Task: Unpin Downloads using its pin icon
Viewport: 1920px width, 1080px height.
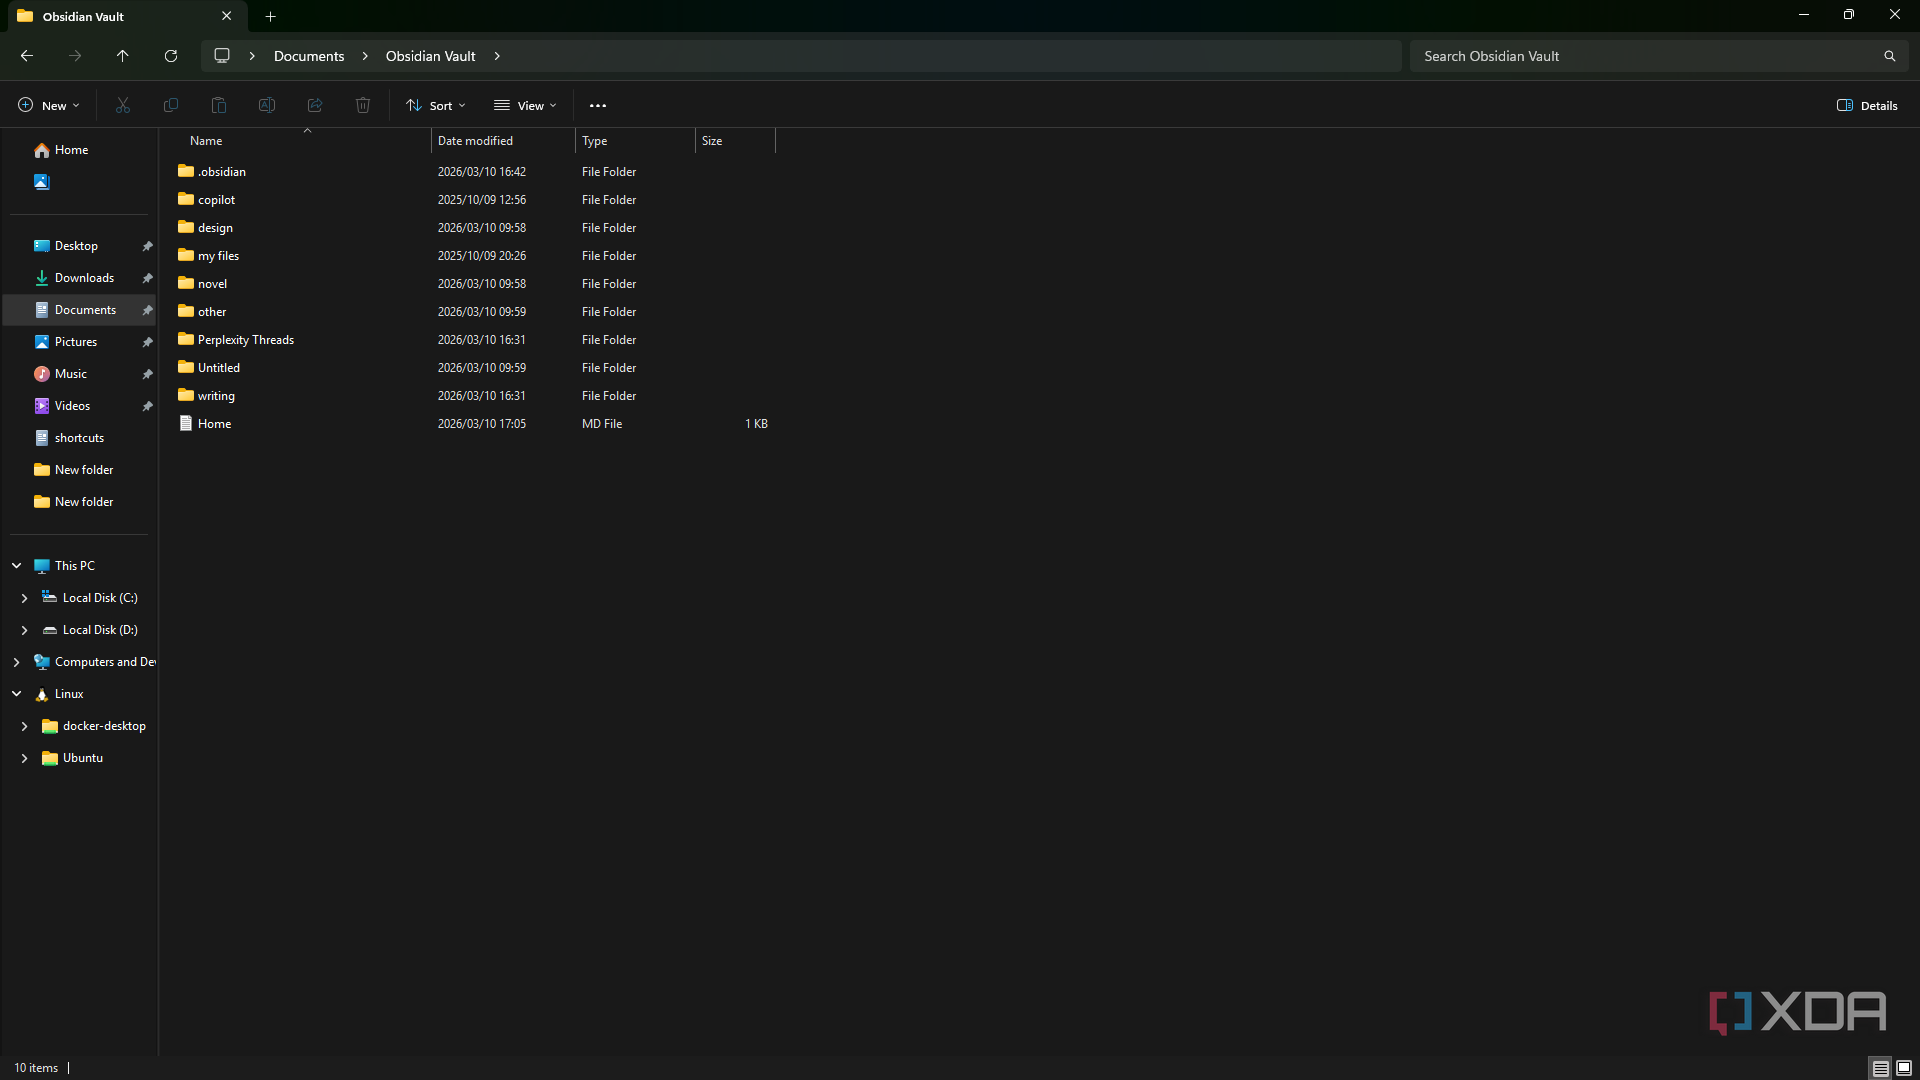Action: pos(148,278)
